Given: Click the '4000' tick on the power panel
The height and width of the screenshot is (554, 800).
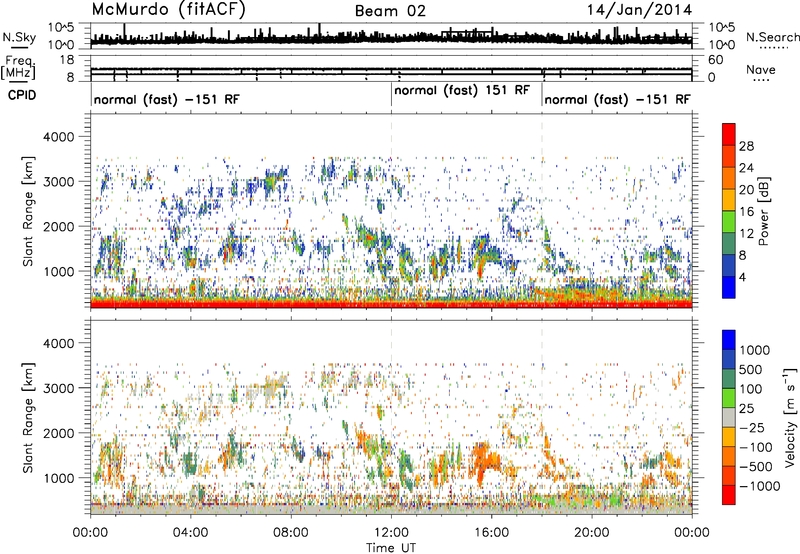Looking at the screenshot, I should [x=58, y=137].
